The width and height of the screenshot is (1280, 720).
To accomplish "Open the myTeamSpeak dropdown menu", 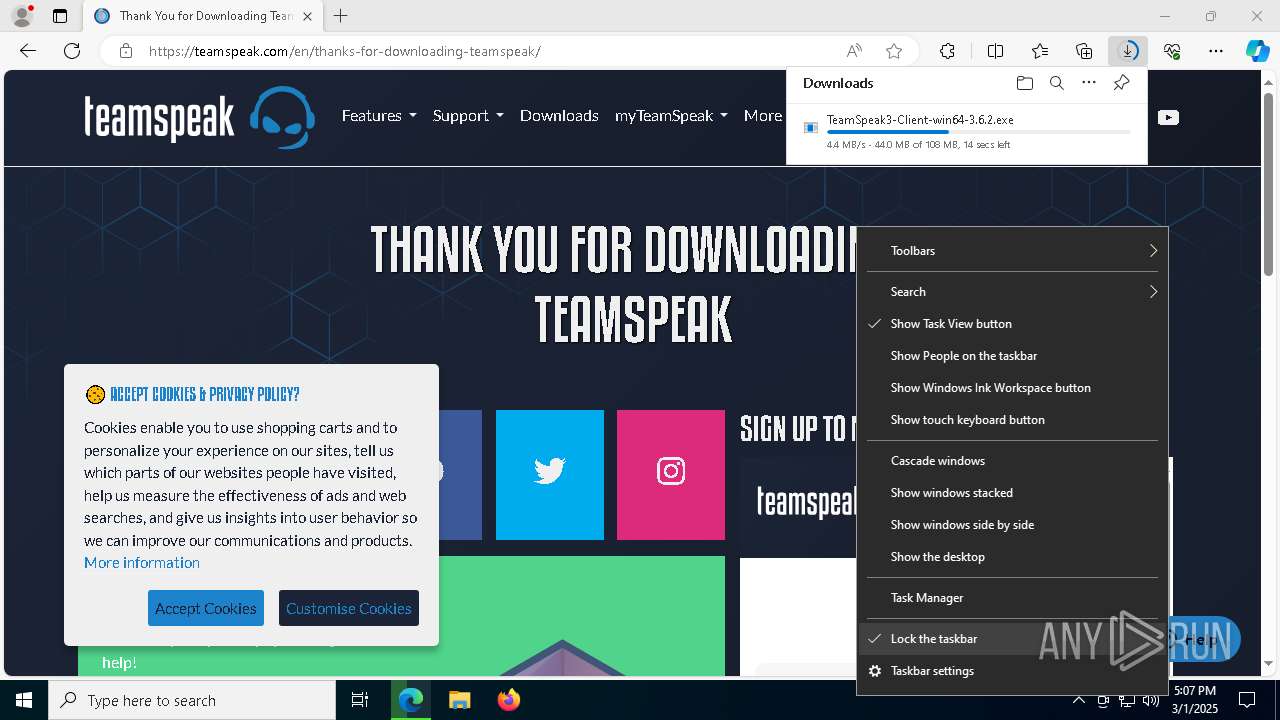I will 671,116.
